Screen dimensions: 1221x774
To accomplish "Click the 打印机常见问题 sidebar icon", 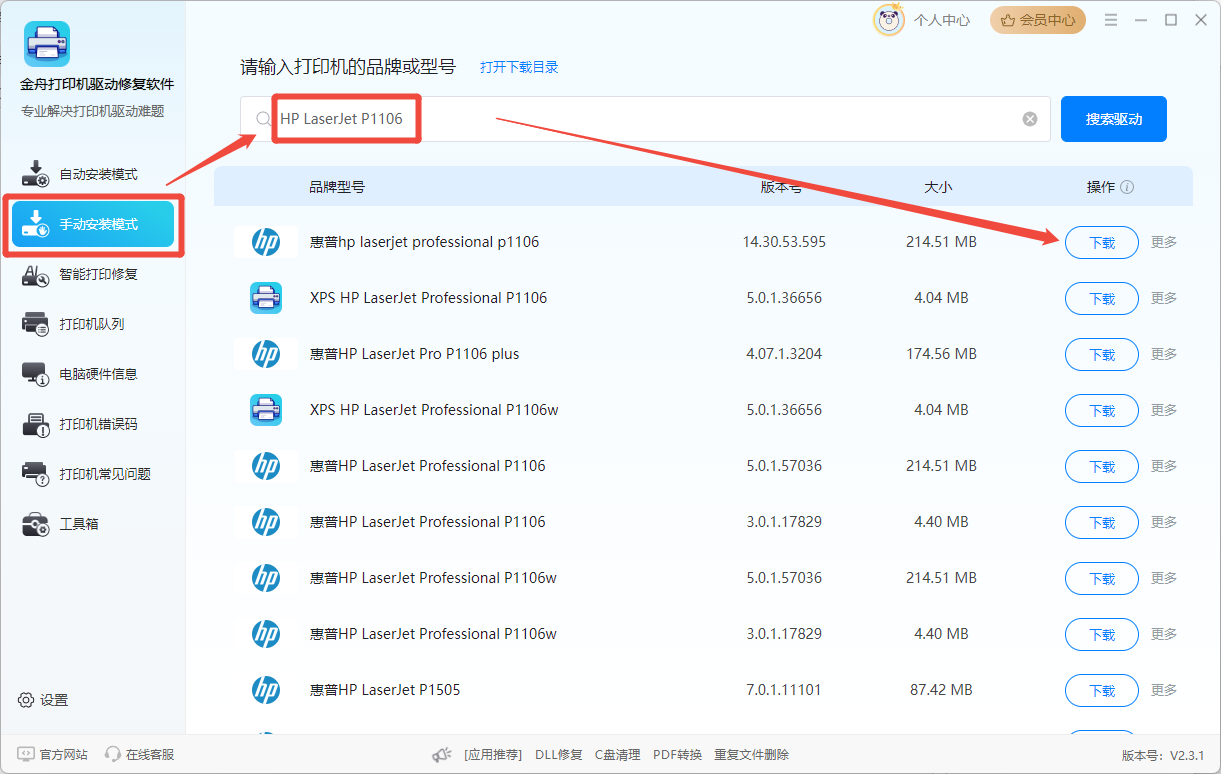I will pos(35,474).
